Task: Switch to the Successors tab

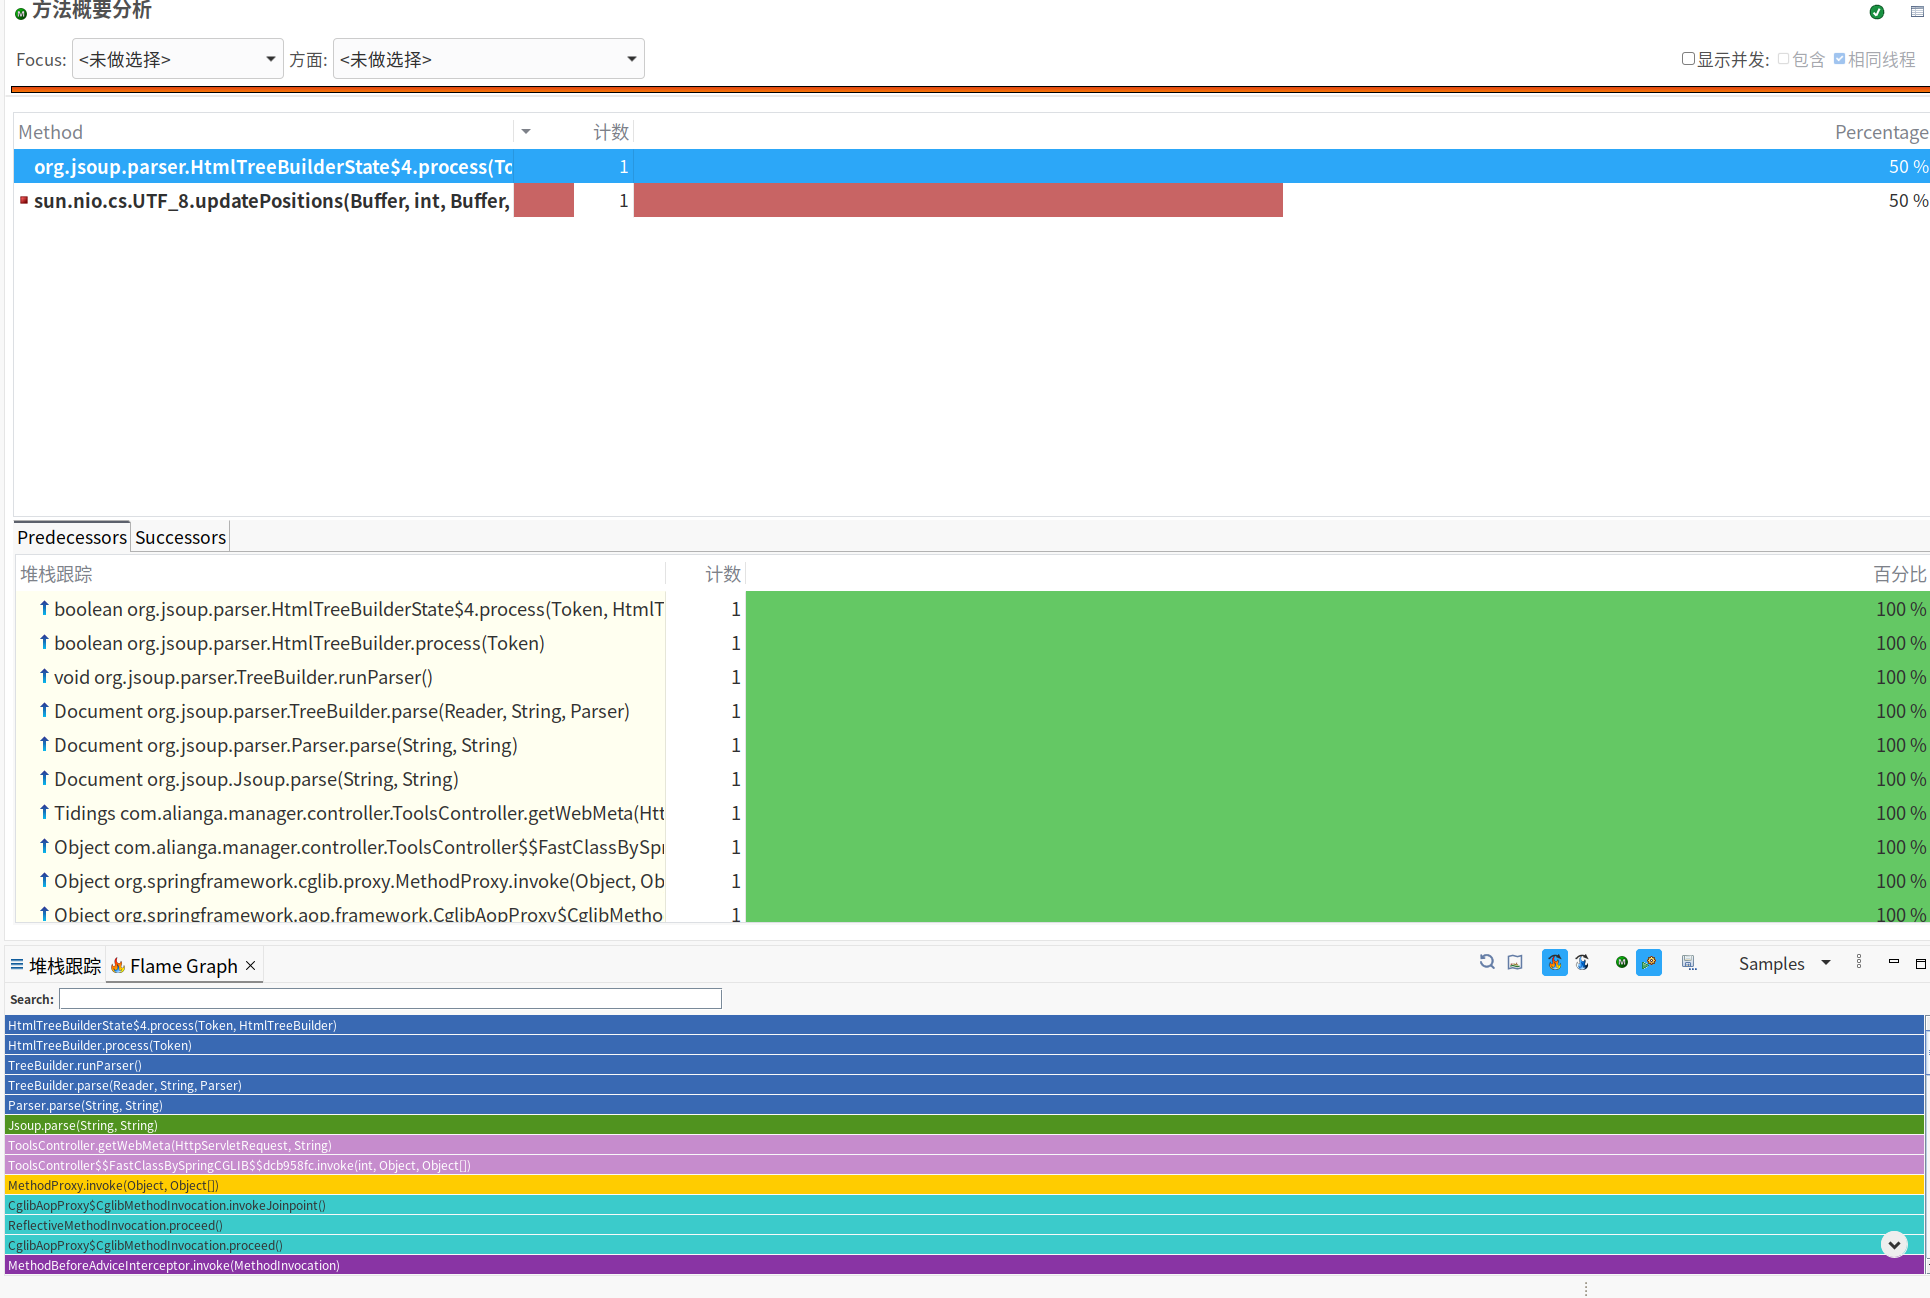Action: (180, 537)
